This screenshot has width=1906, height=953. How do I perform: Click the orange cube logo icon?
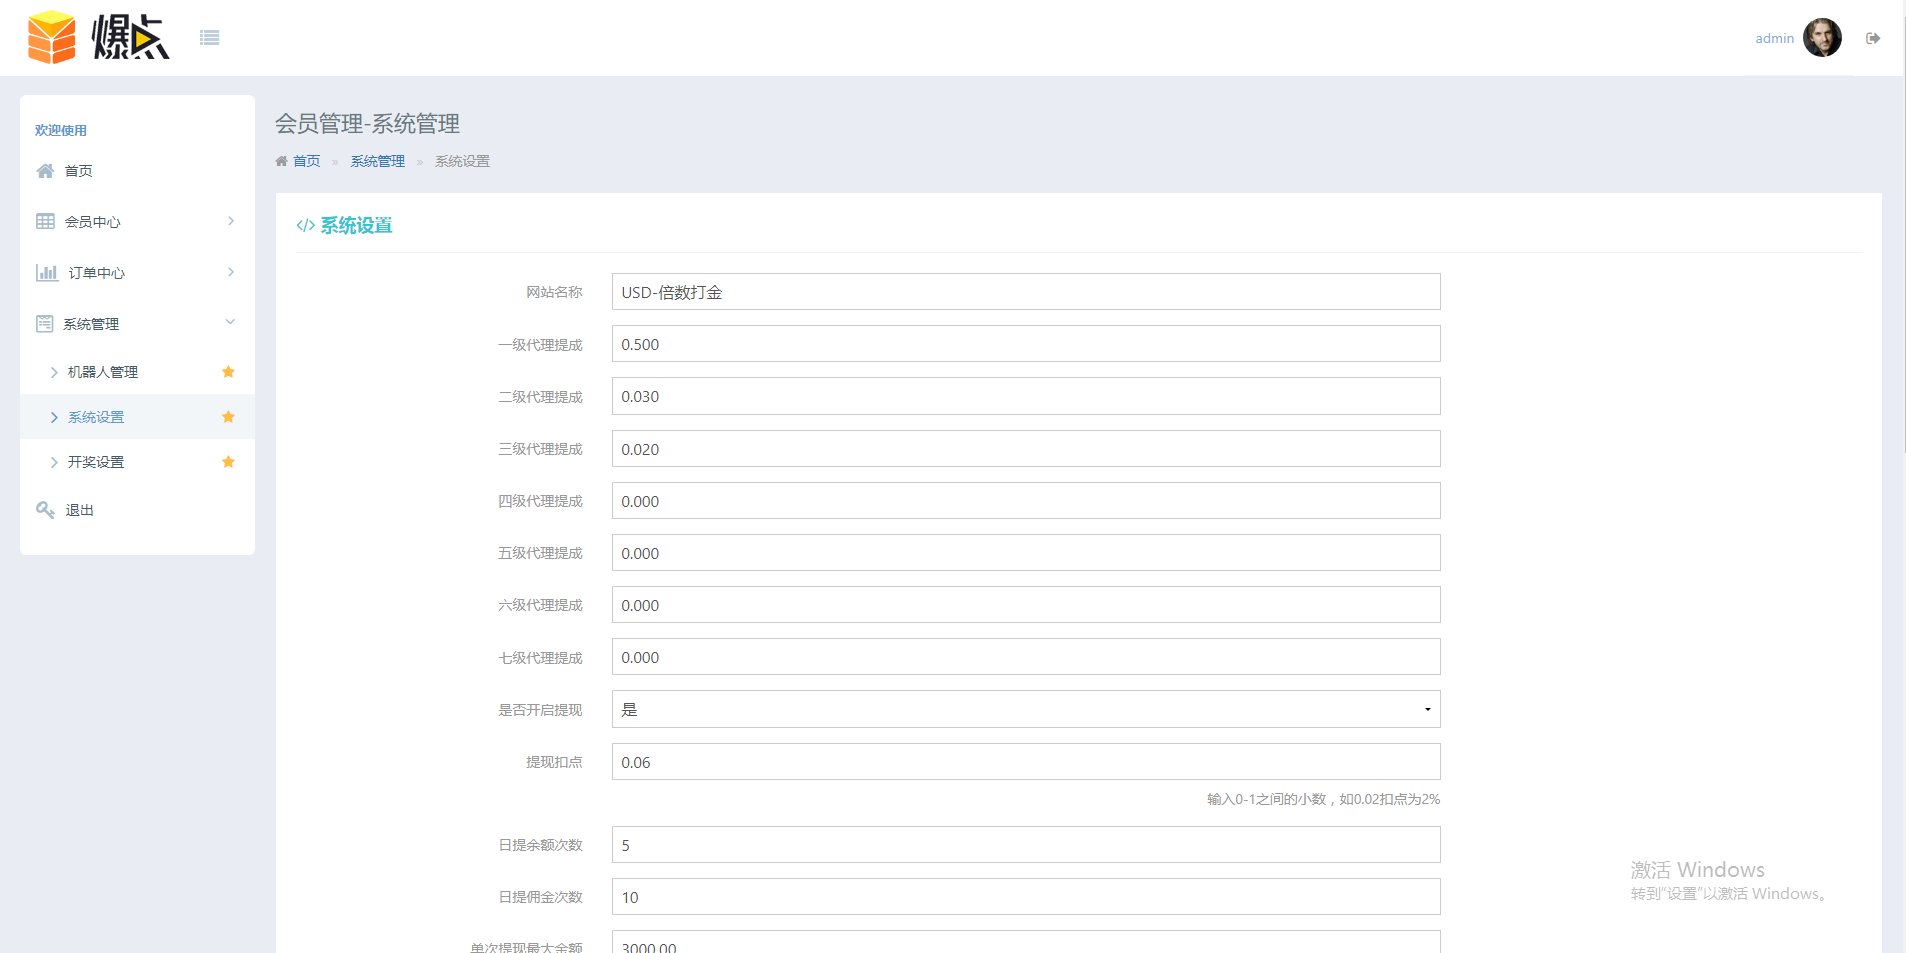[52, 38]
